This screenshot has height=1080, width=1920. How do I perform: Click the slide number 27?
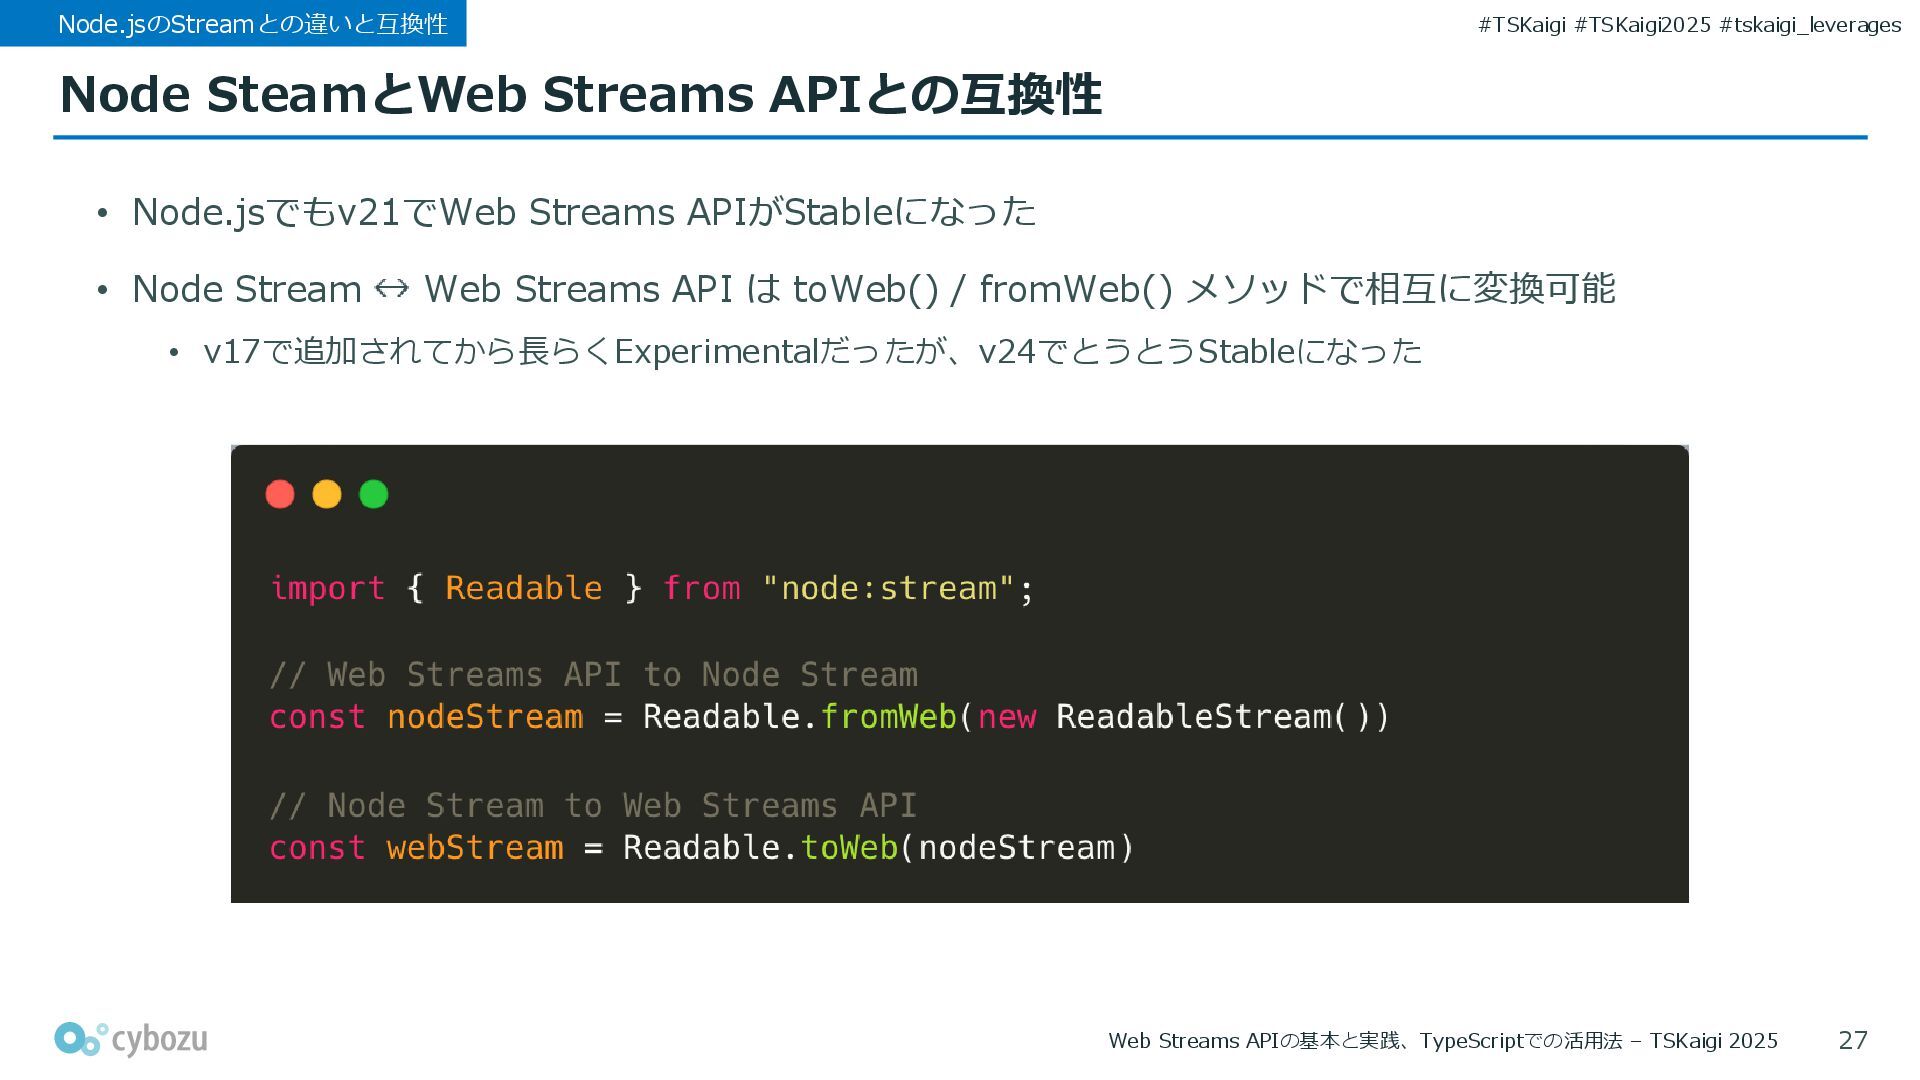1852,1040
